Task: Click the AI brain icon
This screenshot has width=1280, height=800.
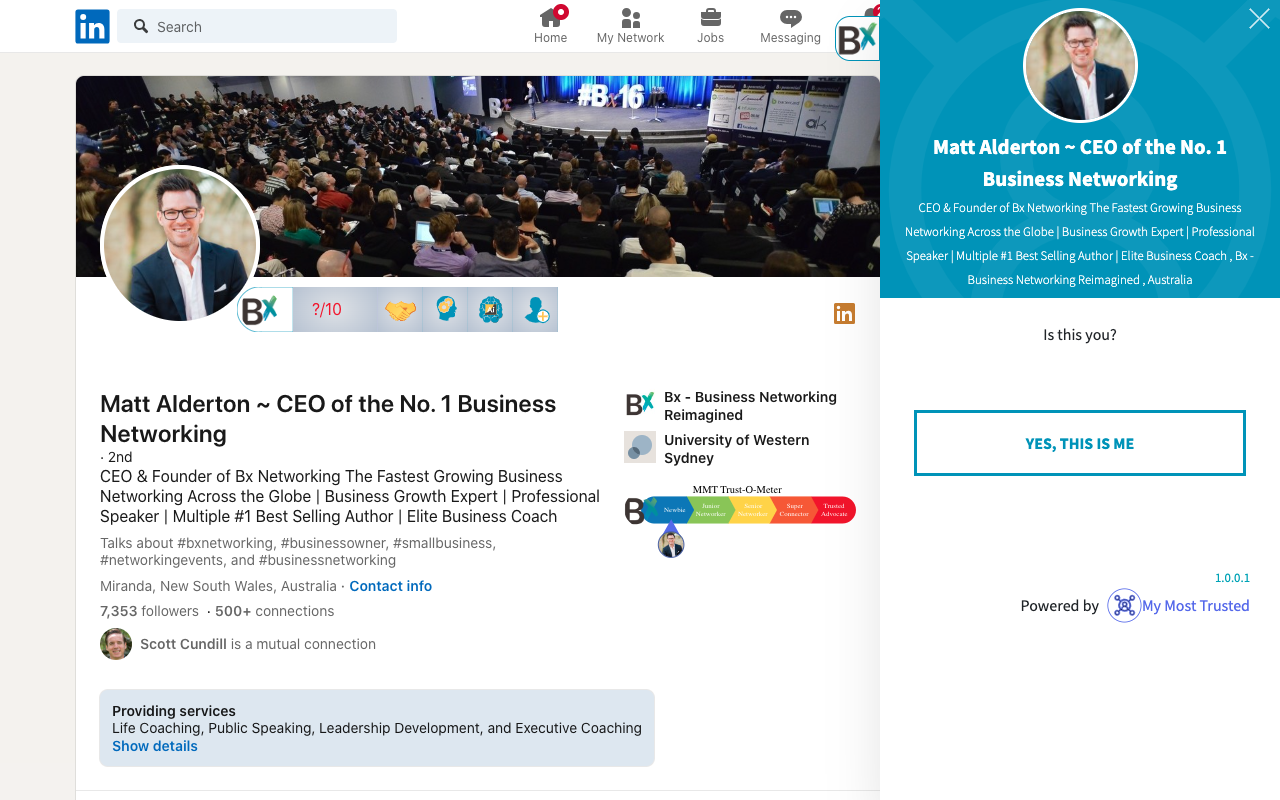Action: 490,310
